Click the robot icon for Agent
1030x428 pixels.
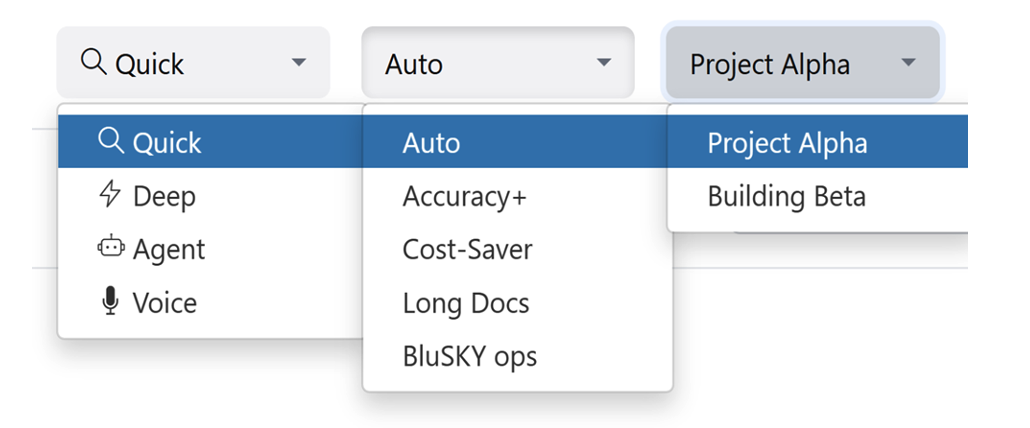110,248
